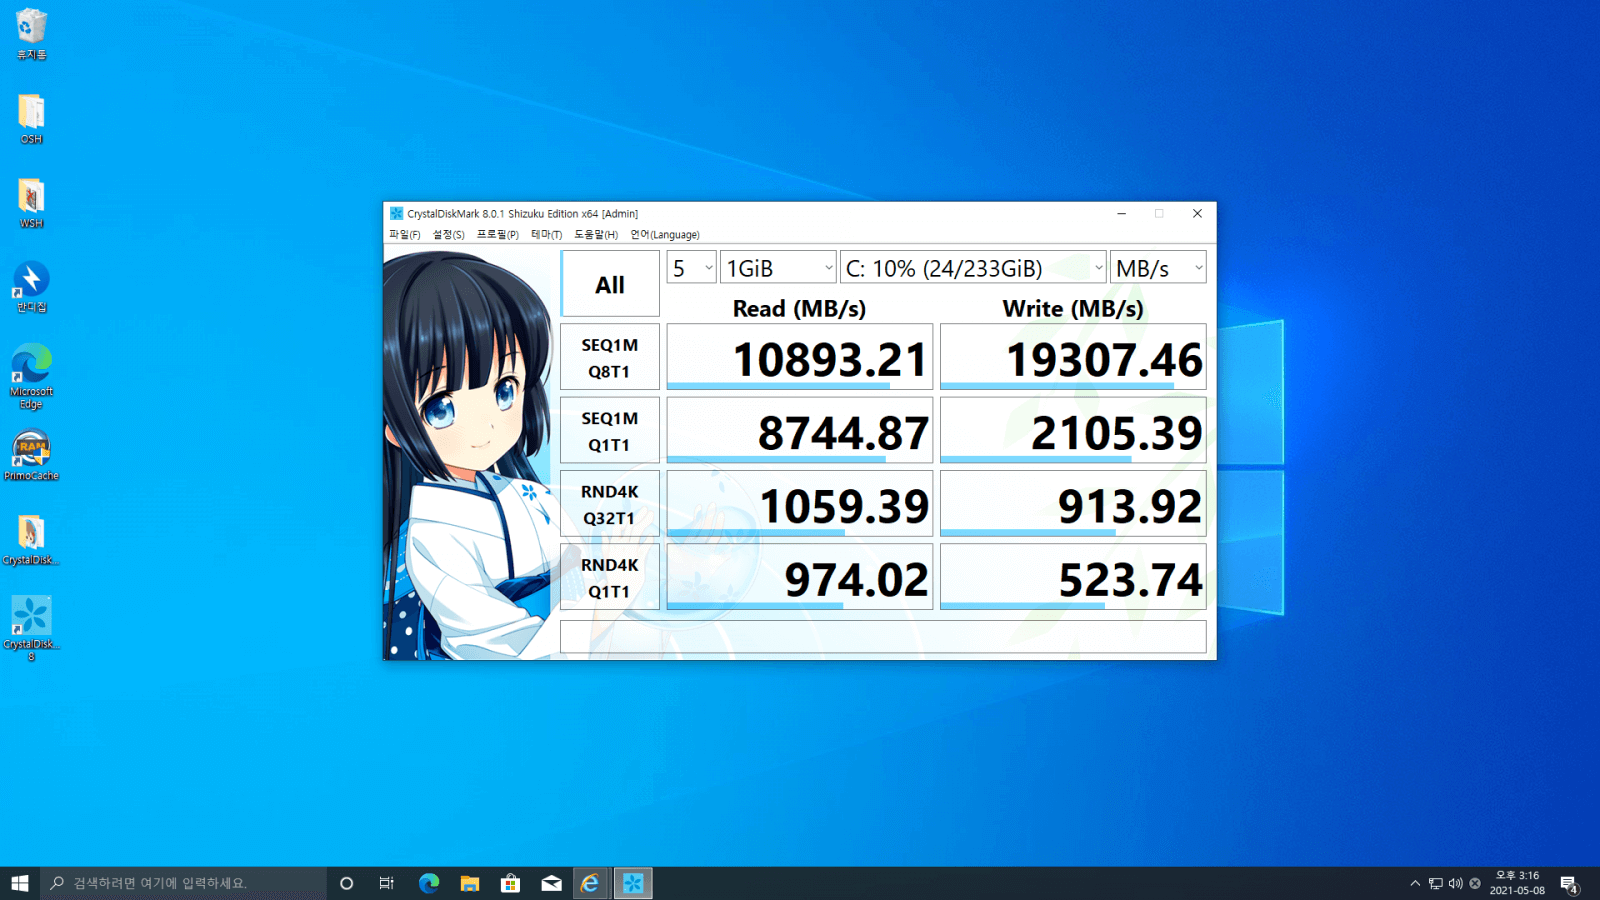Viewport: 1600px width, 900px height.
Task: Open the volume tray icon
Action: [x=1455, y=883]
